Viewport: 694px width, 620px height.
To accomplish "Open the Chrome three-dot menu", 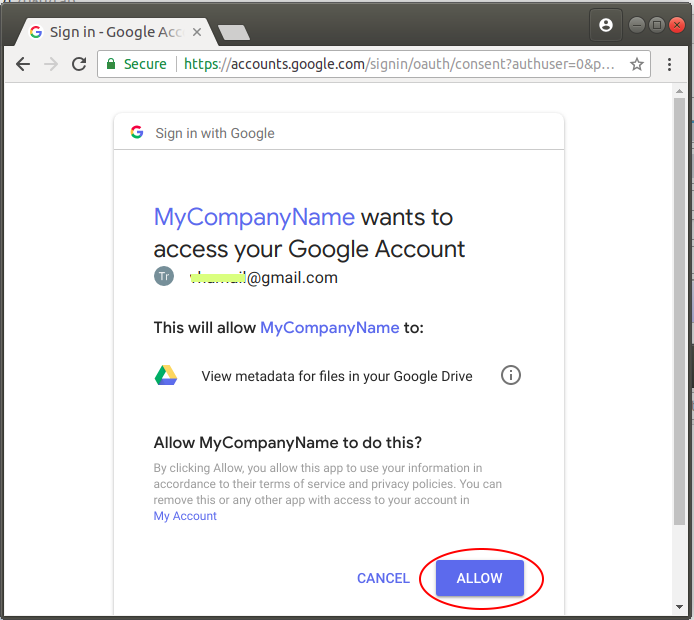I will coord(669,64).
